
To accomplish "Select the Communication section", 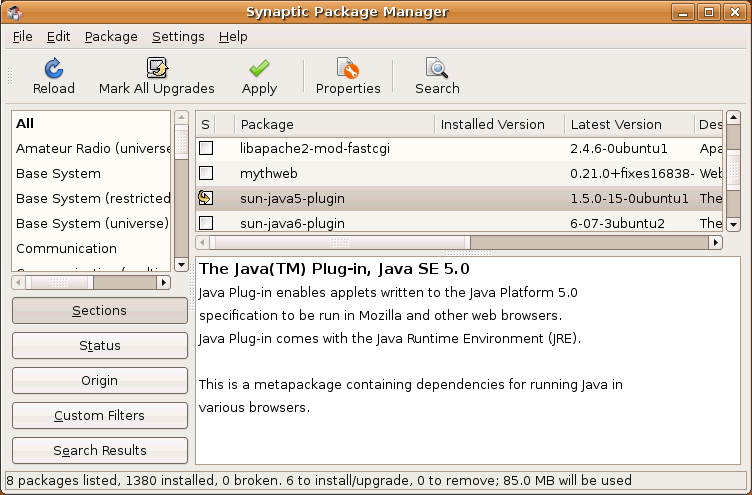I will (91, 248).
